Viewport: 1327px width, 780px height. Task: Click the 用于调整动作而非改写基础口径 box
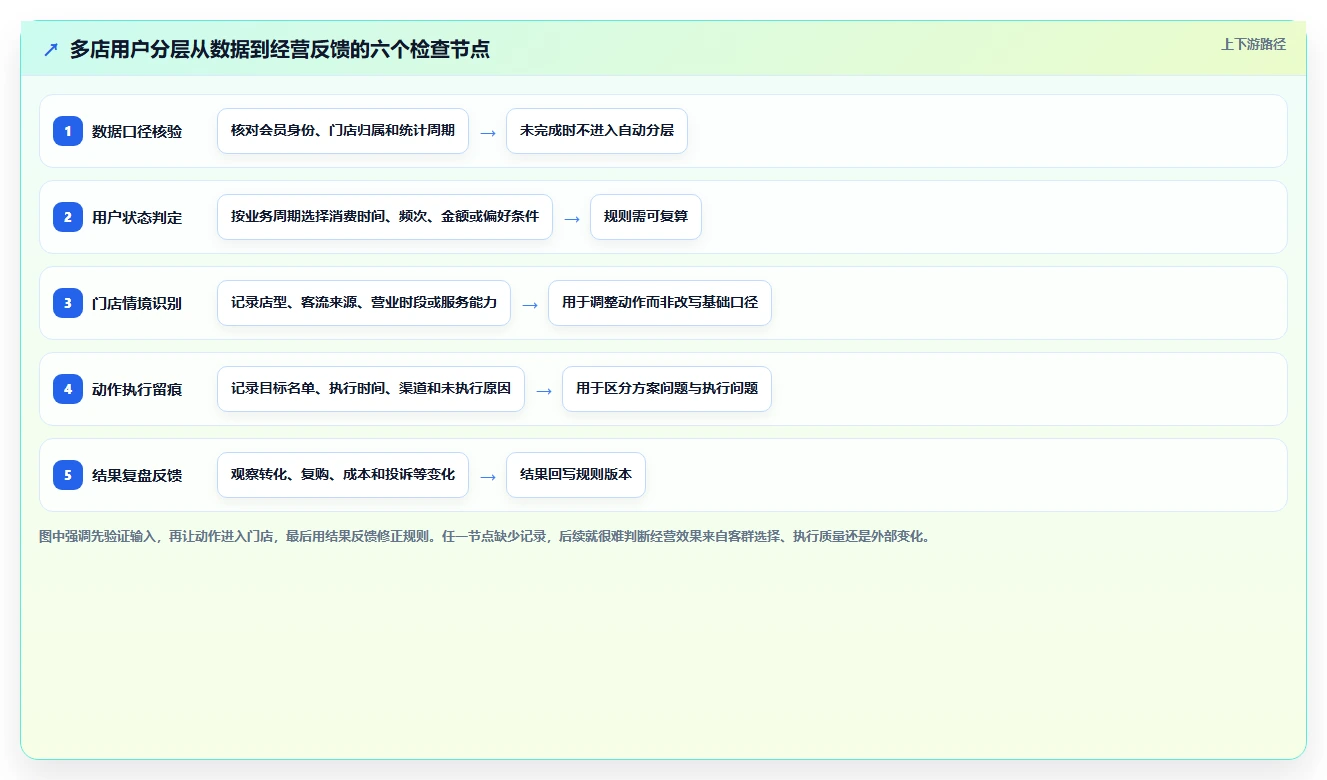pyautogui.click(x=660, y=303)
